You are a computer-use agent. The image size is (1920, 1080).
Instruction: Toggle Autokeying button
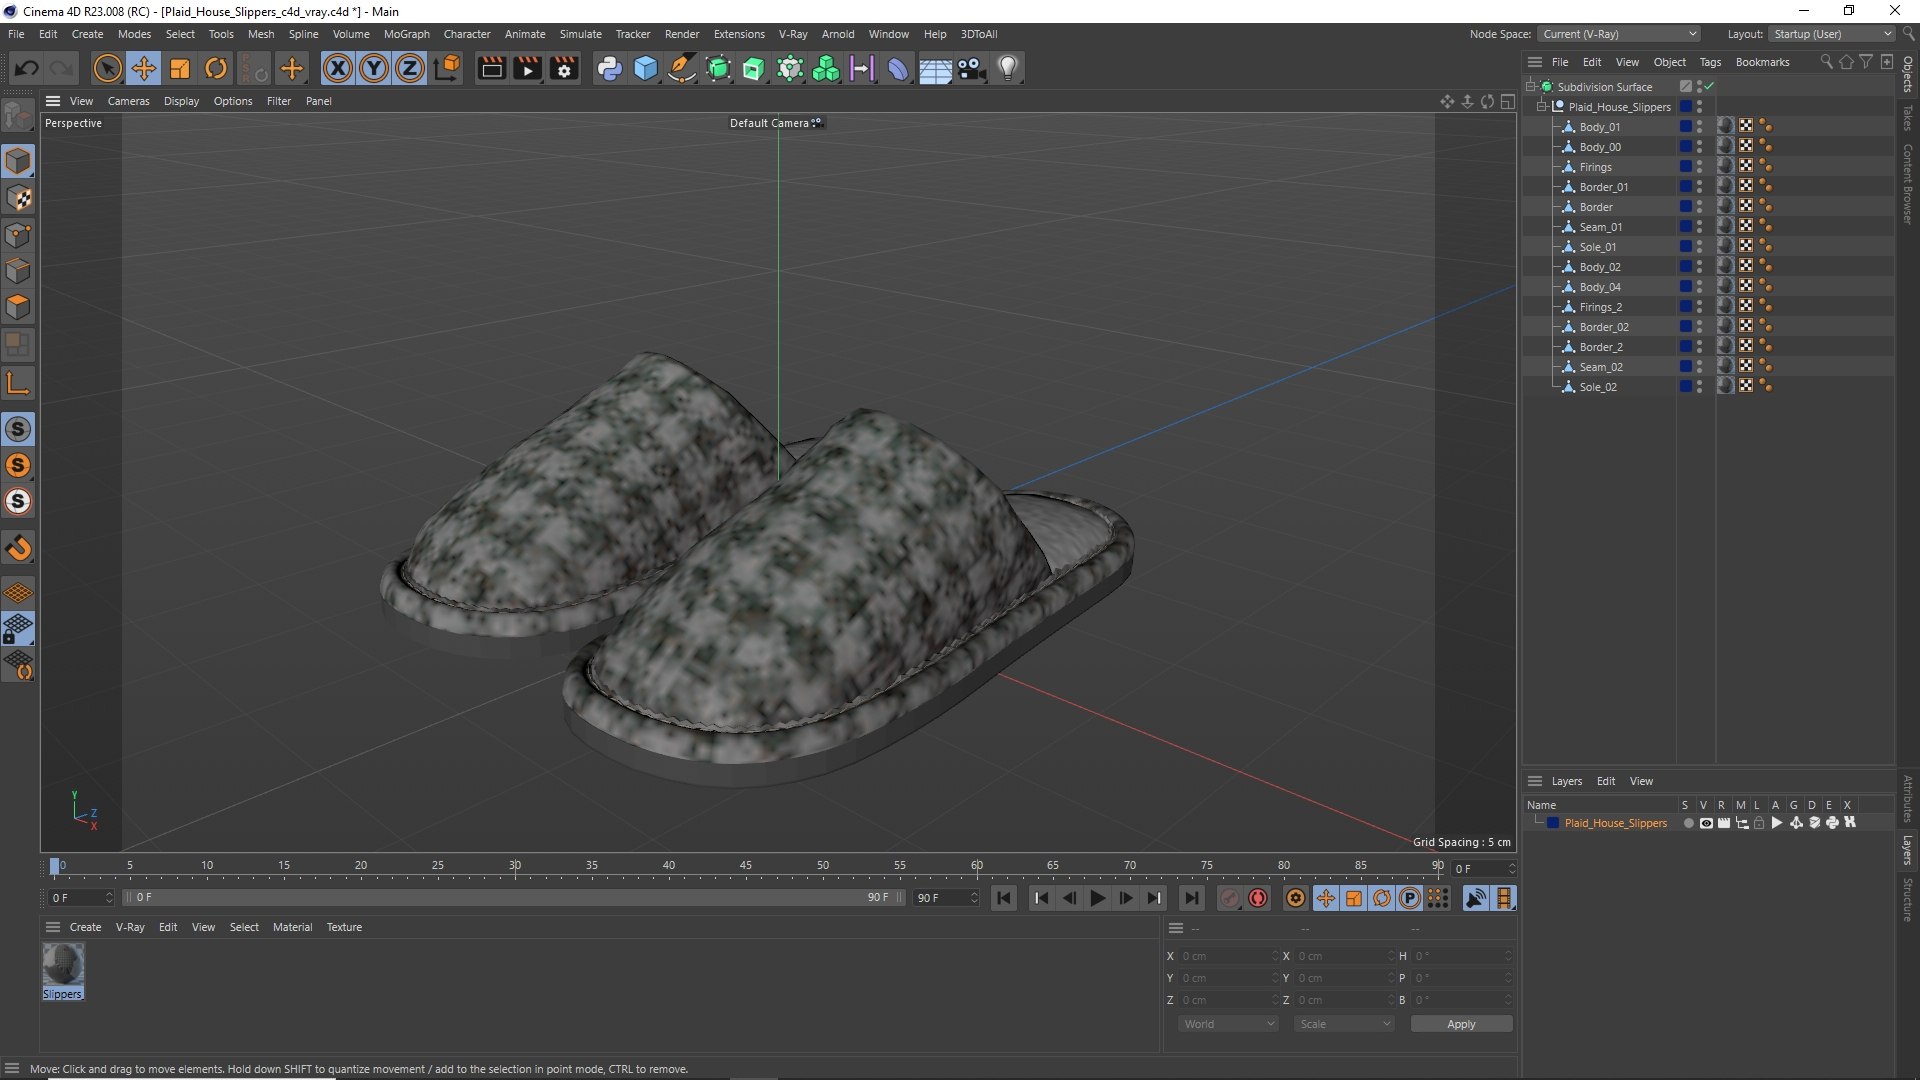[x=1258, y=898]
